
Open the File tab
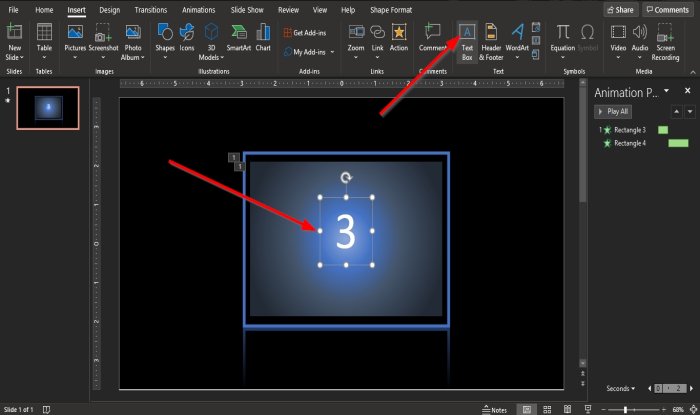tap(13, 10)
